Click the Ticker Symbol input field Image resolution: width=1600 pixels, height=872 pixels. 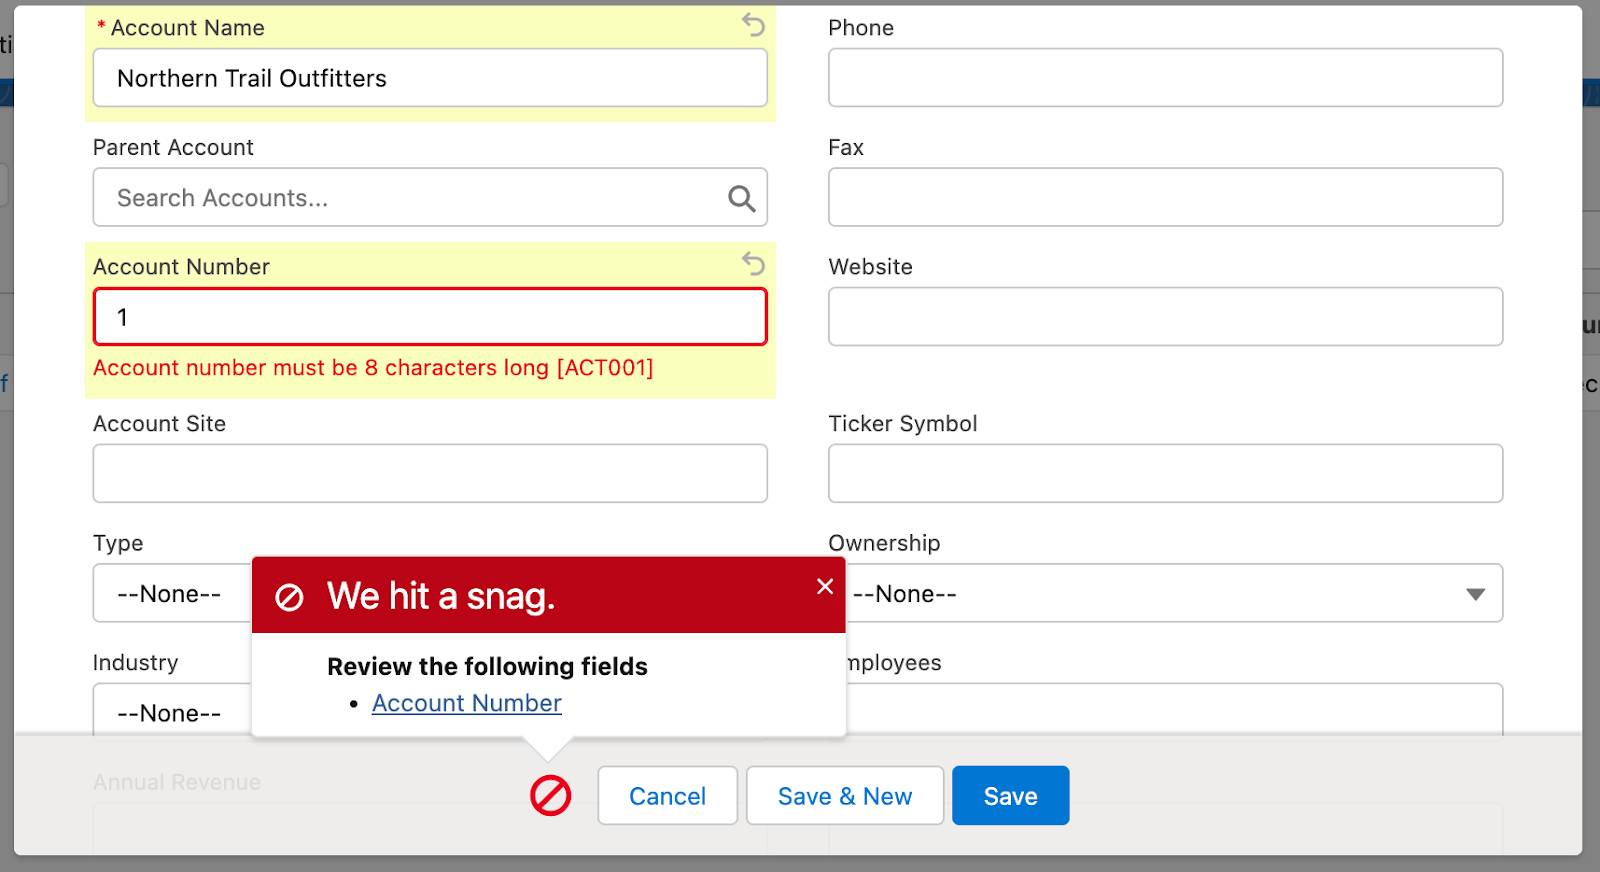[1165, 473]
